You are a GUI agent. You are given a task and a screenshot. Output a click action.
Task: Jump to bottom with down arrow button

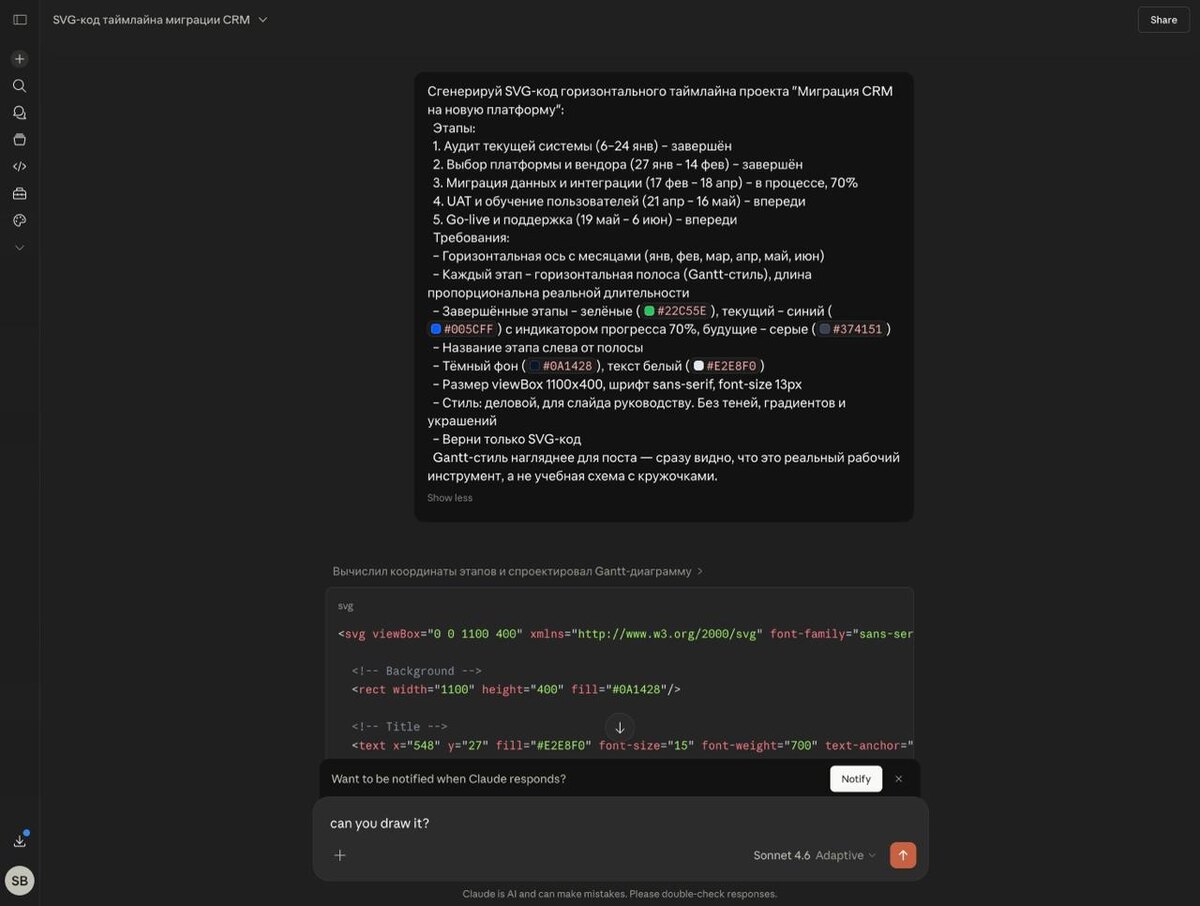tap(619, 728)
